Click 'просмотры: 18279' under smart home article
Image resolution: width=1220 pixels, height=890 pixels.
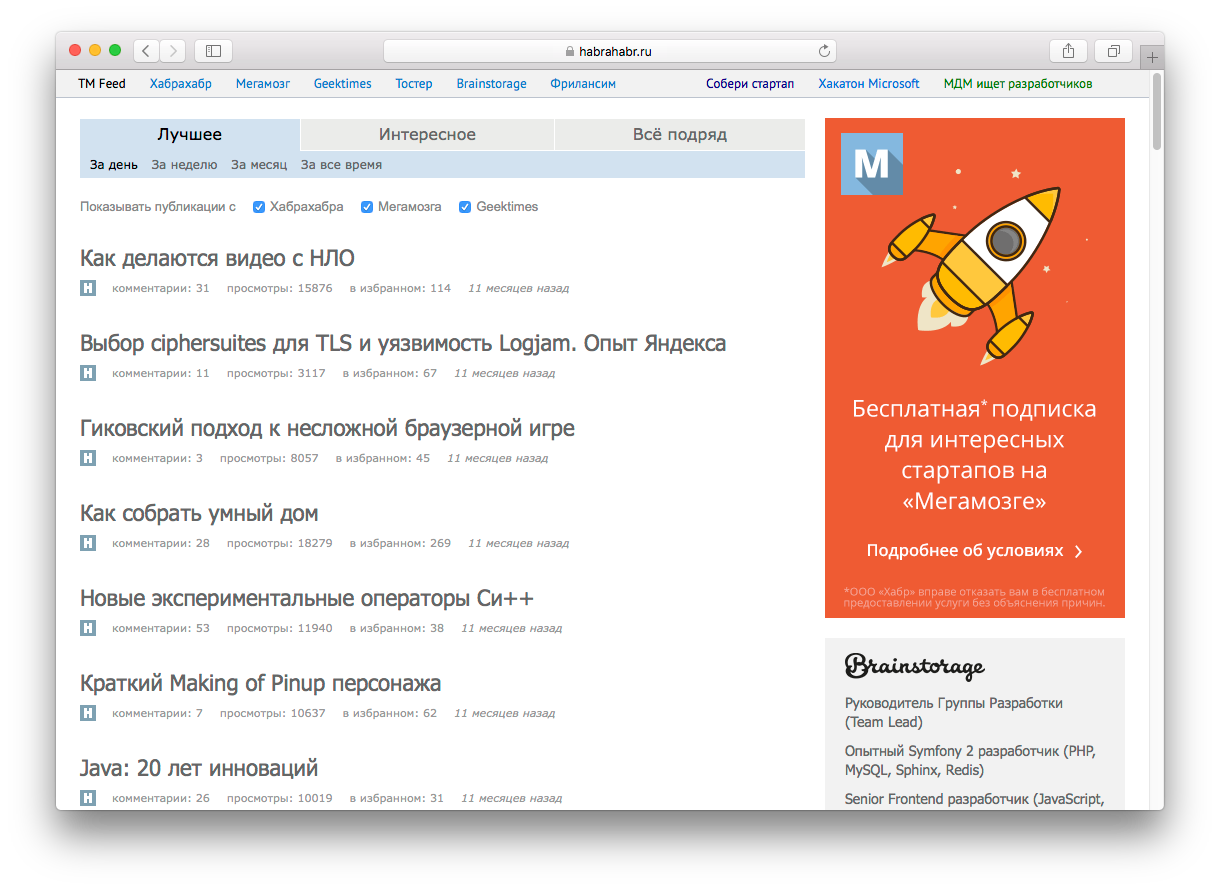tap(279, 543)
